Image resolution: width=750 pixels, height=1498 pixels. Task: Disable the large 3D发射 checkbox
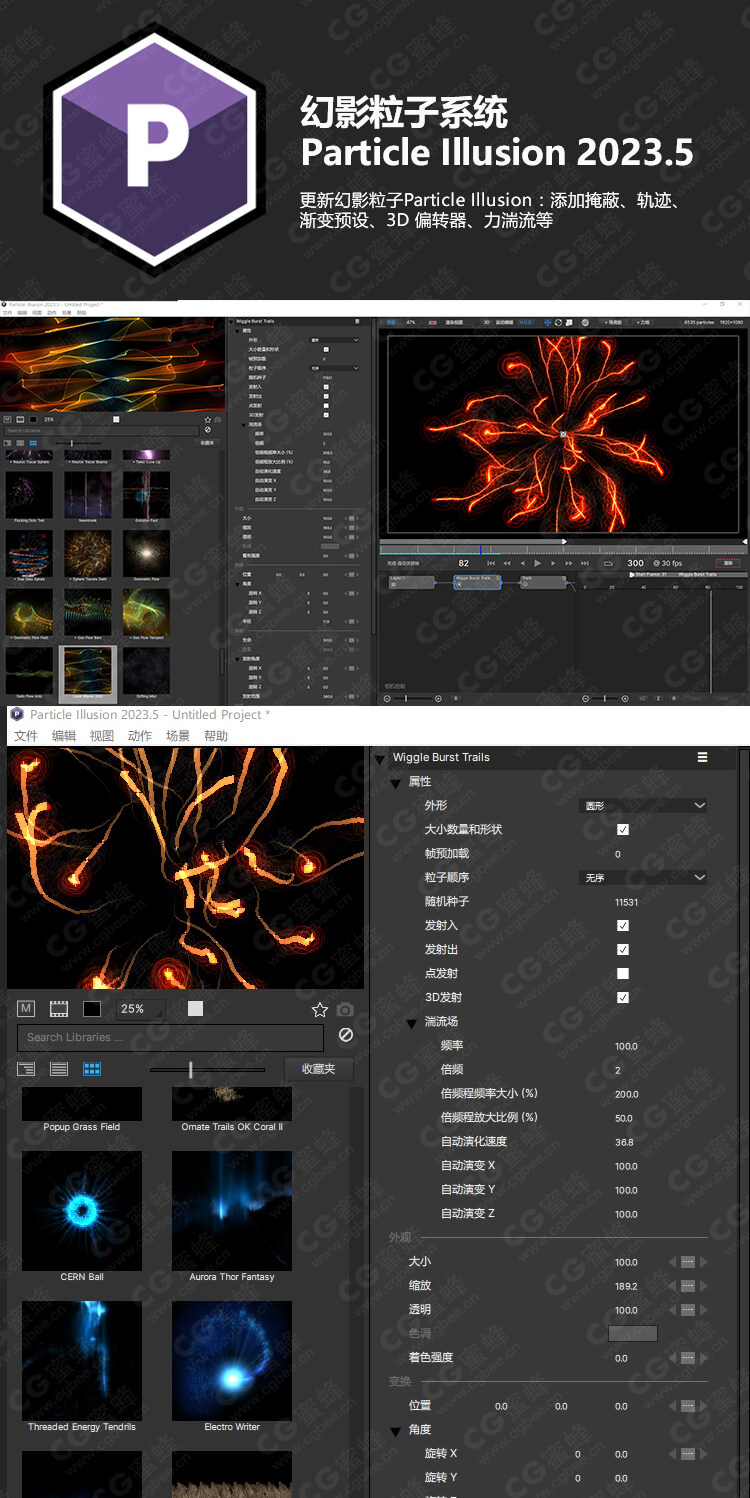click(623, 997)
